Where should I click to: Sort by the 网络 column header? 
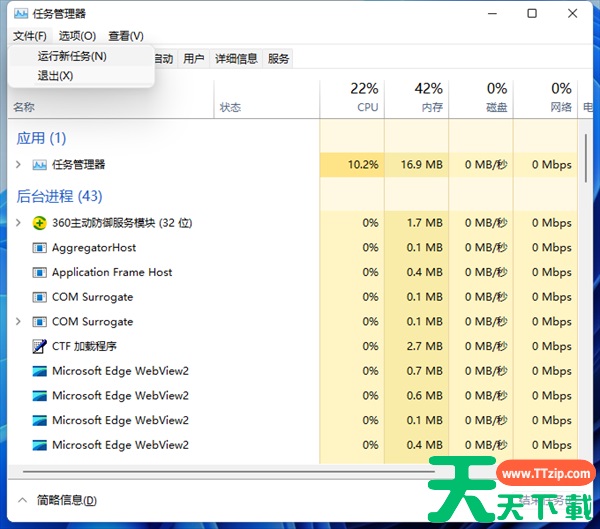click(x=545, y=98)
